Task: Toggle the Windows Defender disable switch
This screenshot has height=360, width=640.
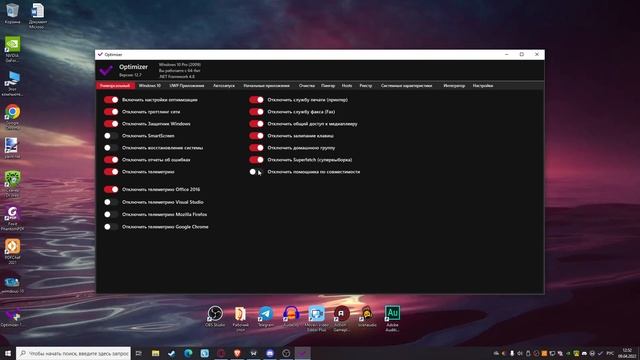Action: coord(111,124)
